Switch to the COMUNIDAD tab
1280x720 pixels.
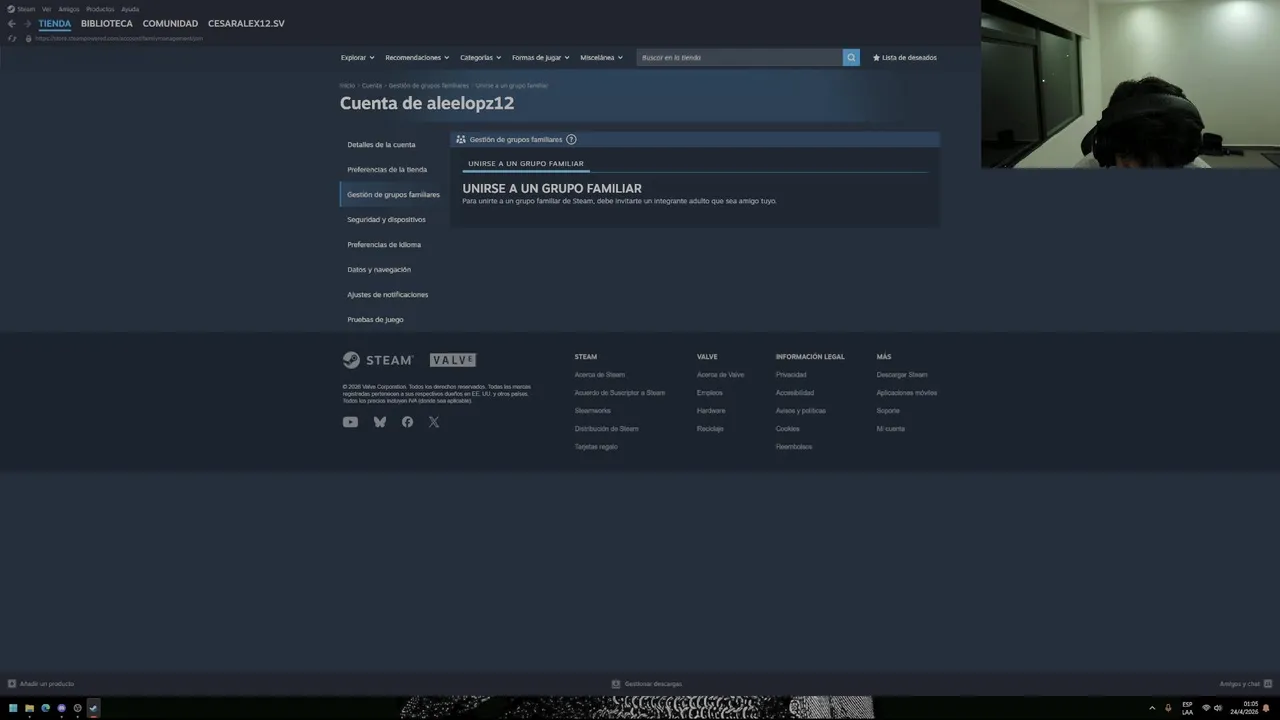(x=170, y=23)
